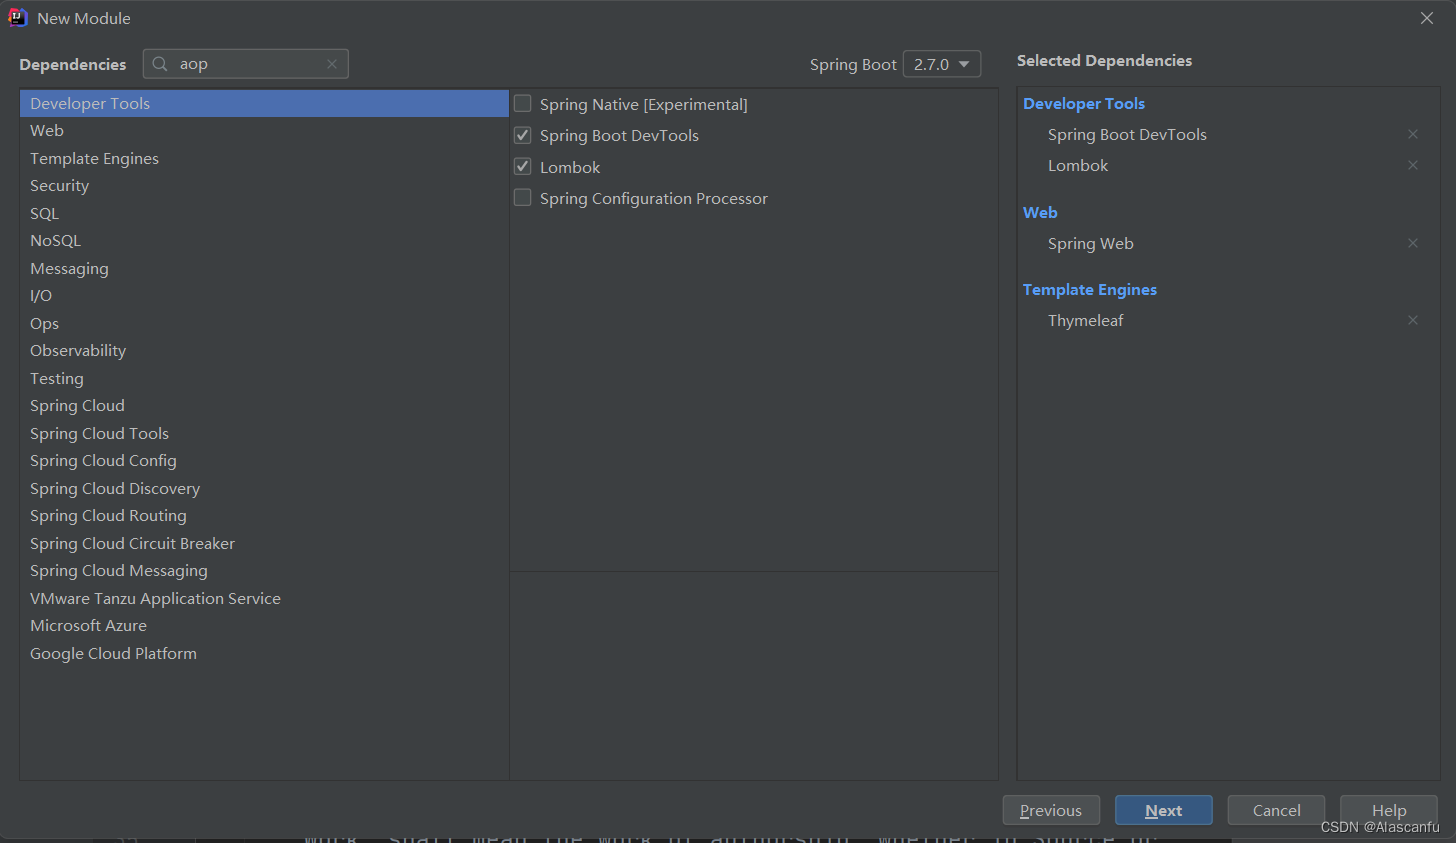Viewport: 1456px width, 843px height.
Task: Select the Security category
Action: click(x=264, y=186)
